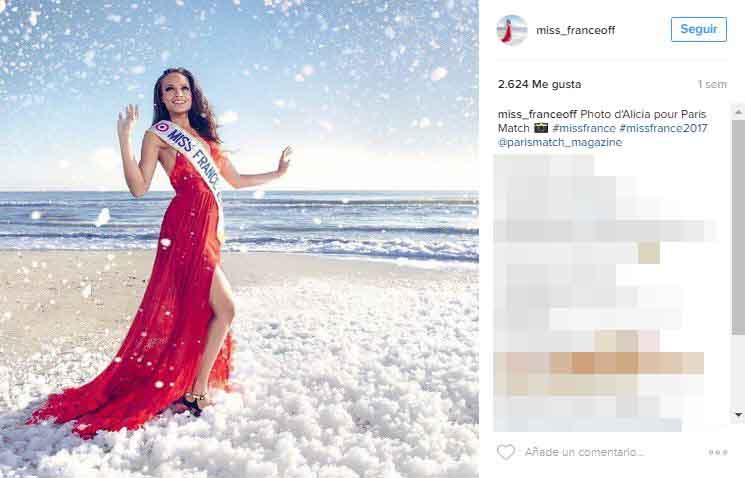Click the beach photo of the post

239,239
